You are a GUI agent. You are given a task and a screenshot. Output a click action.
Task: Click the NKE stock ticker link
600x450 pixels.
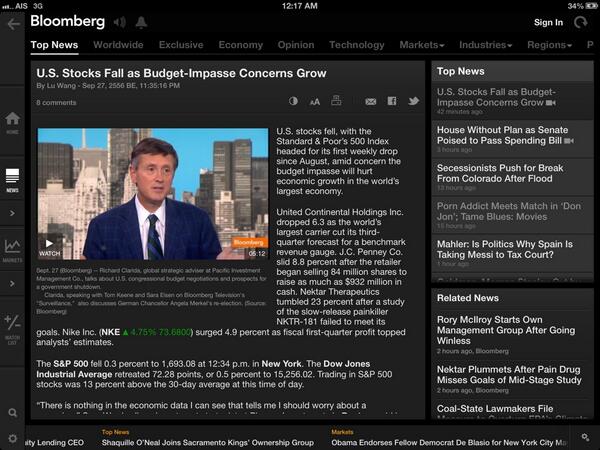click(x=147, y=332)
